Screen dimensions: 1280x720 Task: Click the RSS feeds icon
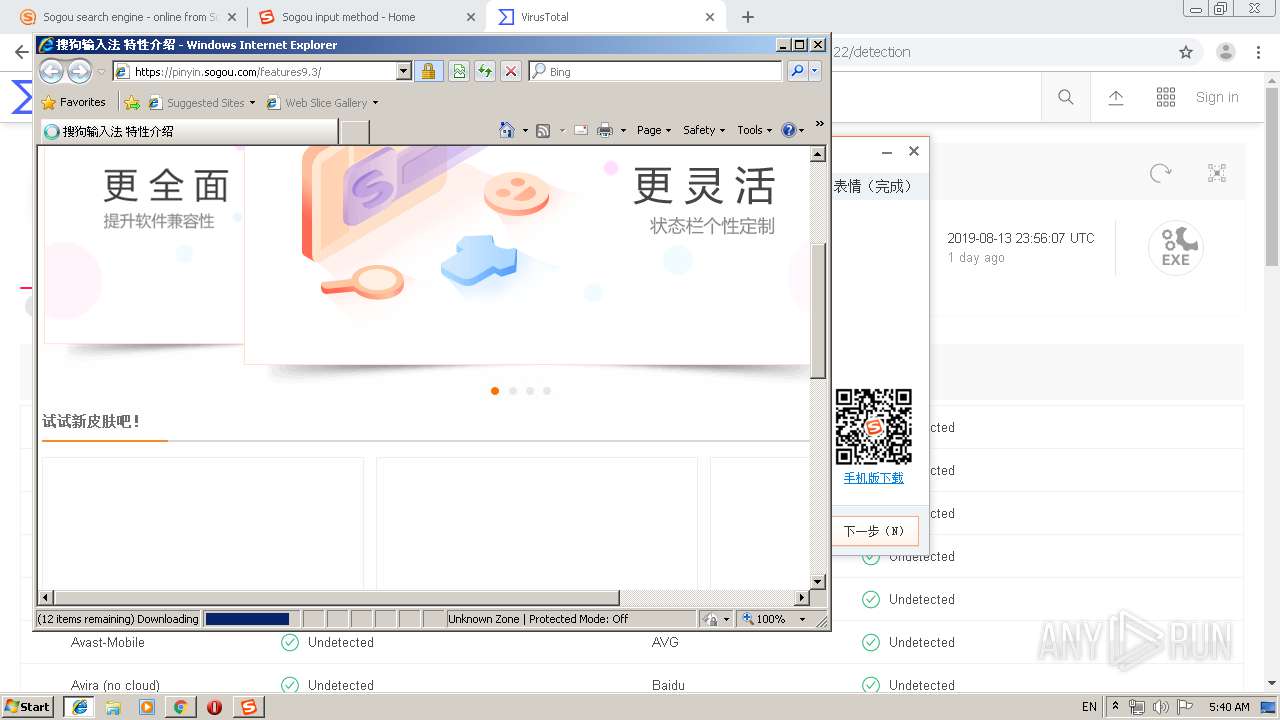tap(543, 130)
